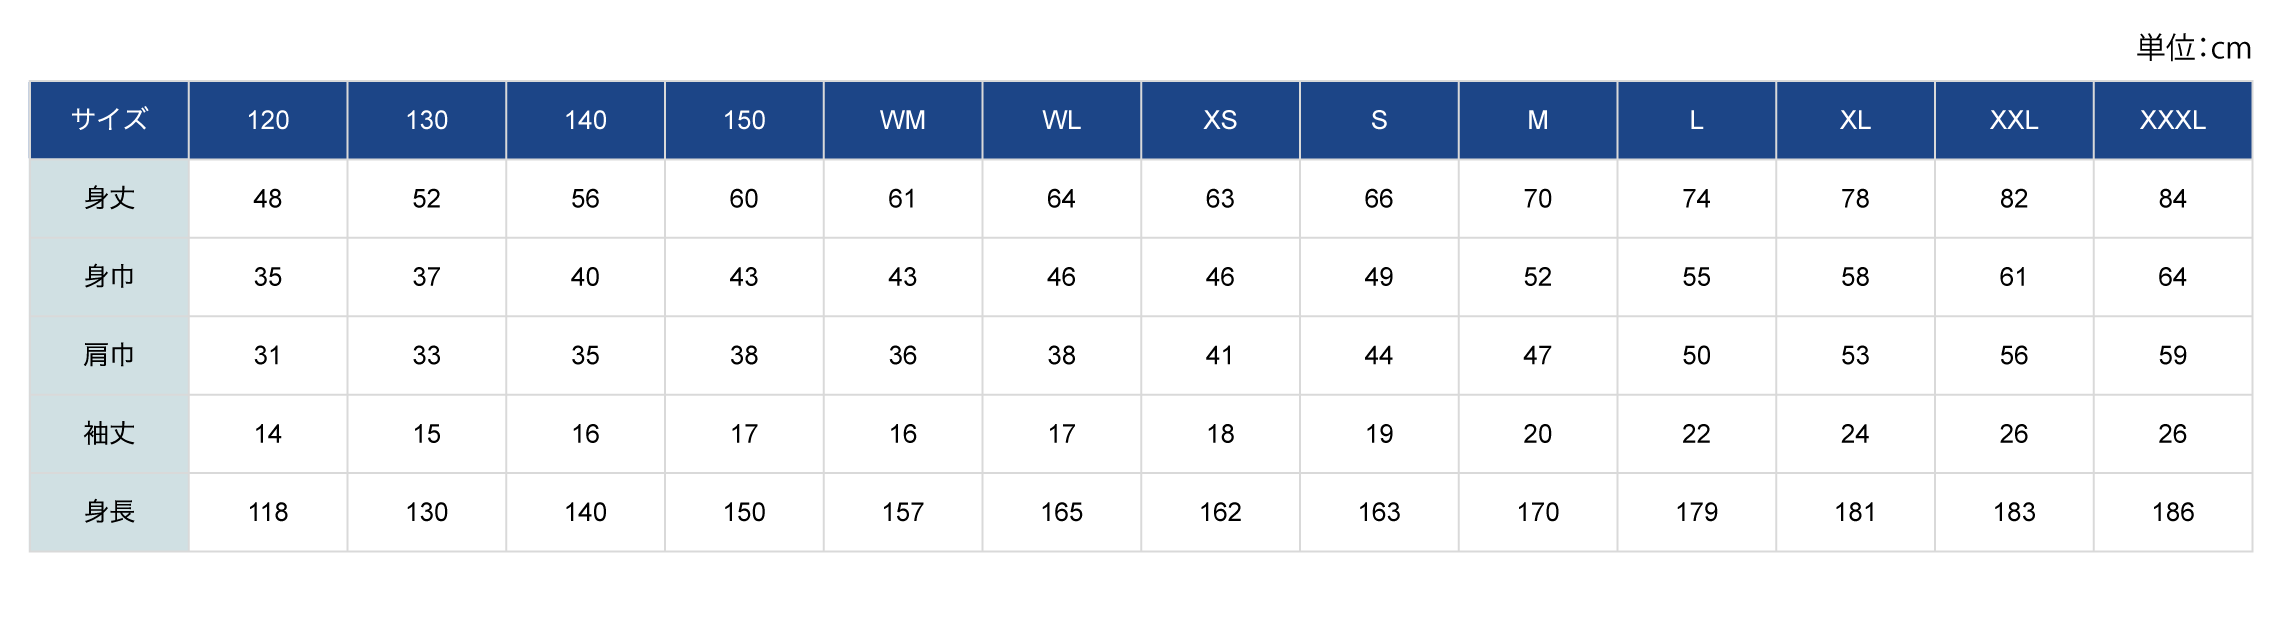This screenshot has width=2283, height=633.
Task: Select the 120 size column header
Action: (268, 120)
